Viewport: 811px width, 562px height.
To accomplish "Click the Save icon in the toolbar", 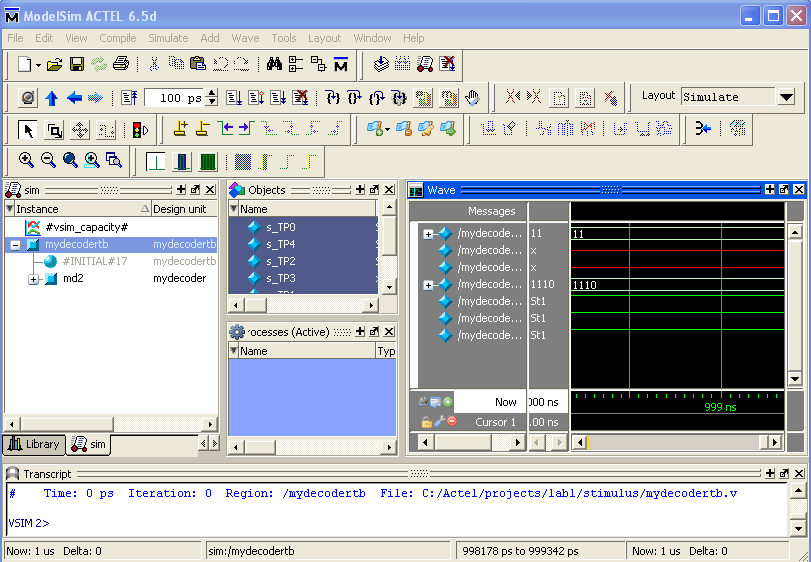I will point(76,64).
